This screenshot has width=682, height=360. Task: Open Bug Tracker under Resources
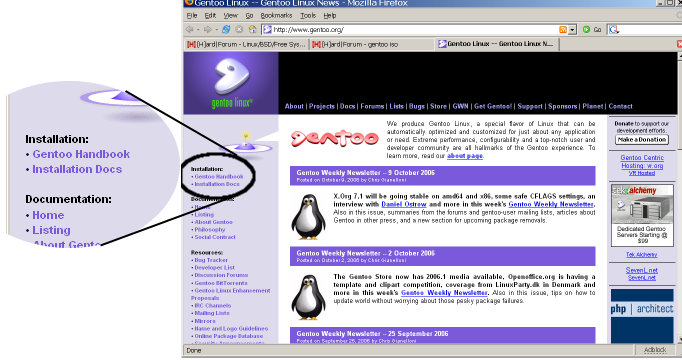211,260
